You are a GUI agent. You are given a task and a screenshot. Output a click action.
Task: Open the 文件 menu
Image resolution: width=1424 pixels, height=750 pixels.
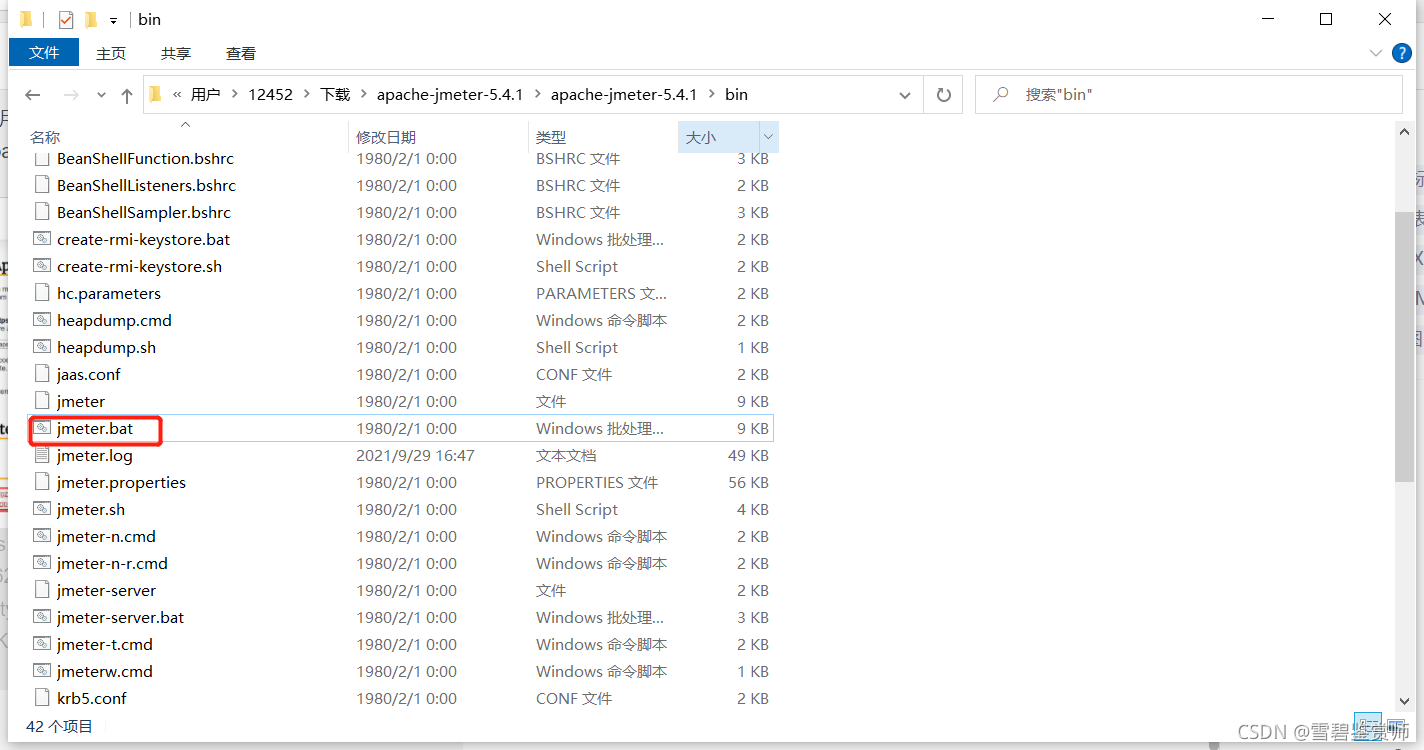point(44,53)
